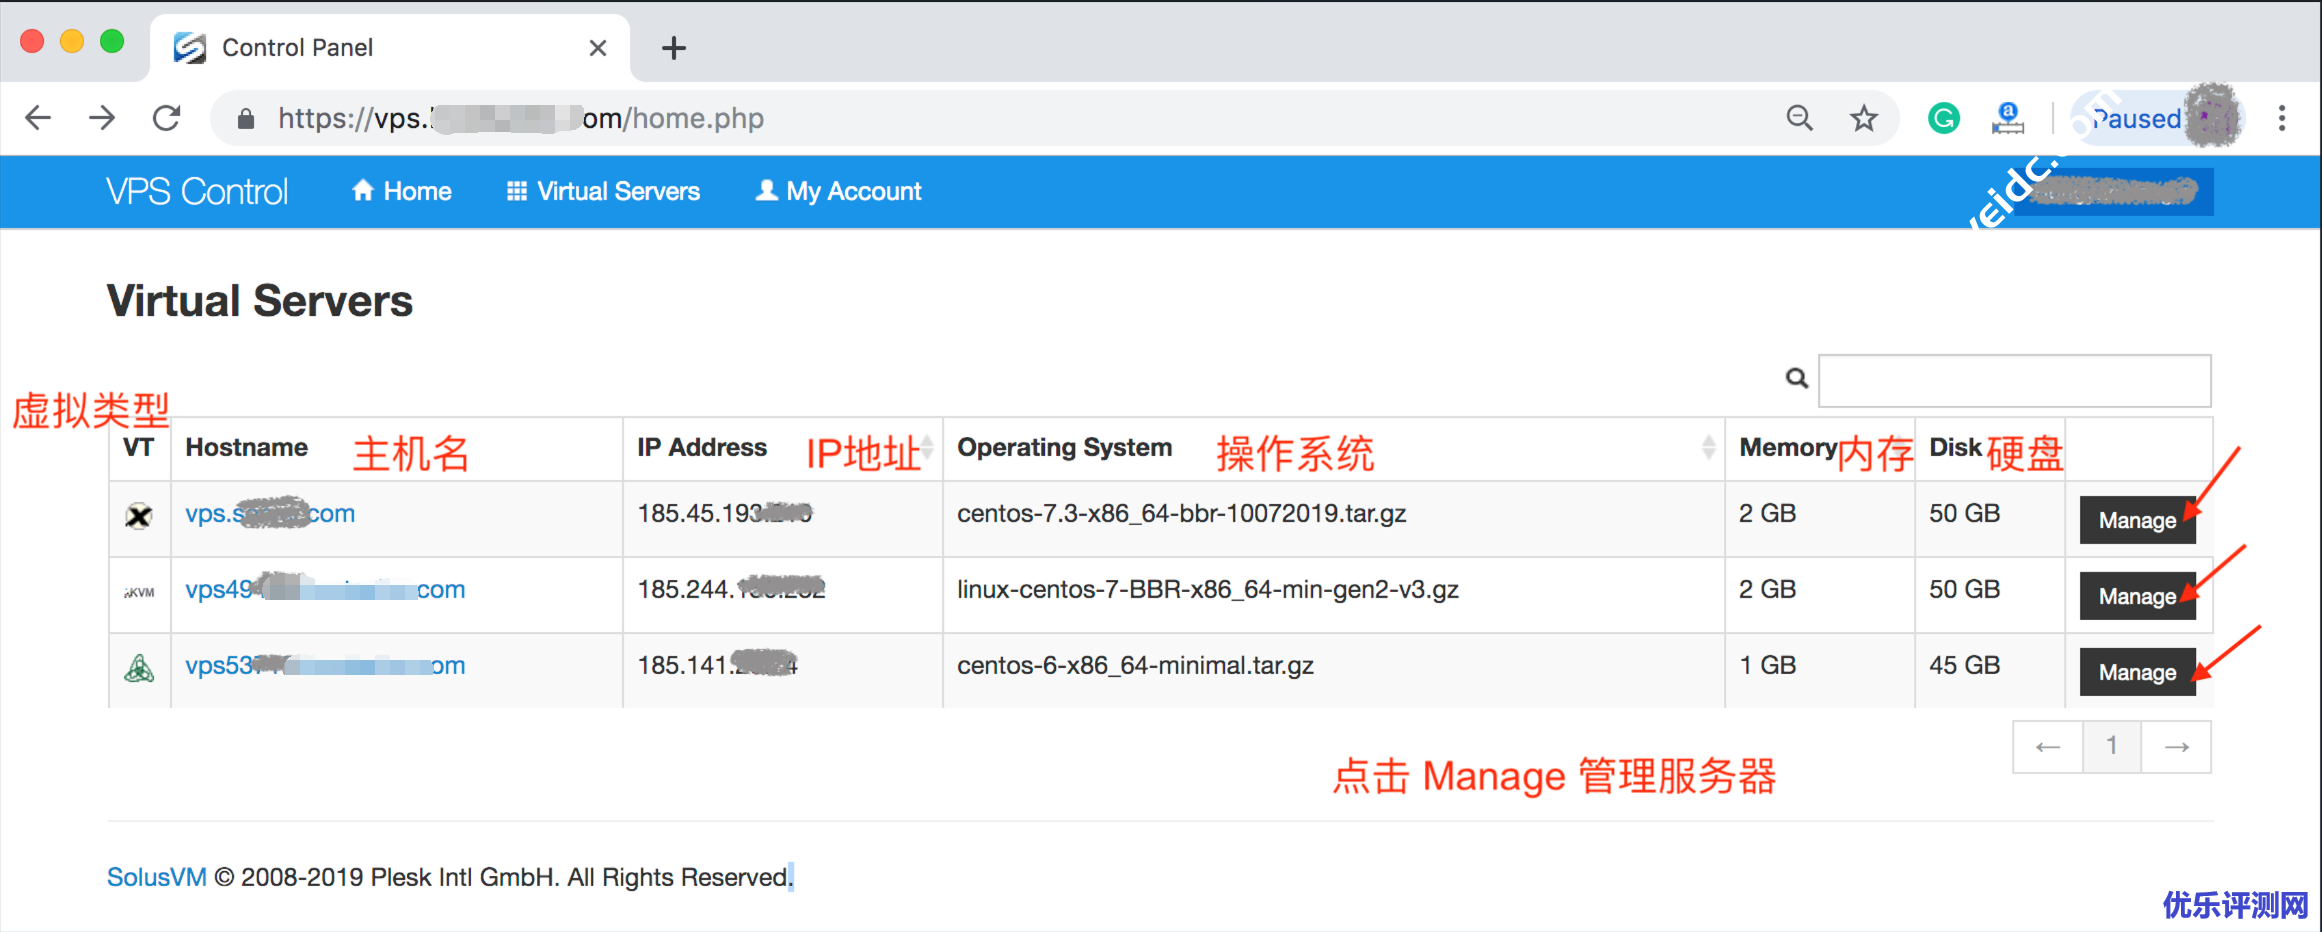This screenshot has width=2322, height=932.
Task: Open My Account navigation item
Action: pyautogui.click(x=838, y=191)
